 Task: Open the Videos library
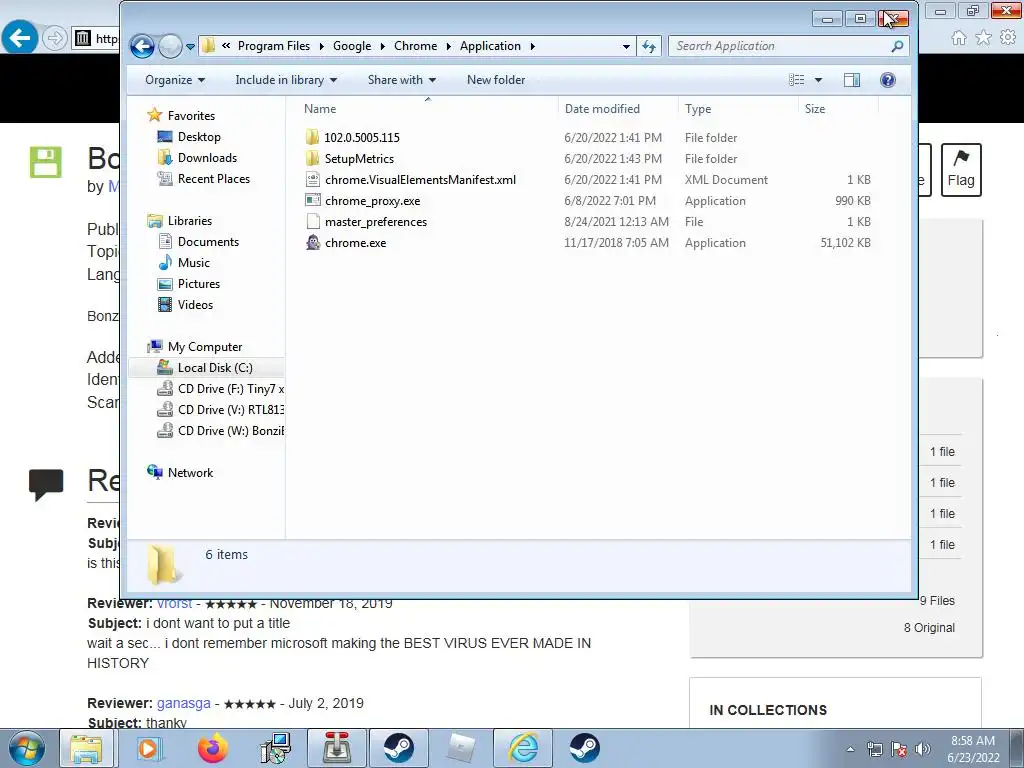click(x=195, y=304)
